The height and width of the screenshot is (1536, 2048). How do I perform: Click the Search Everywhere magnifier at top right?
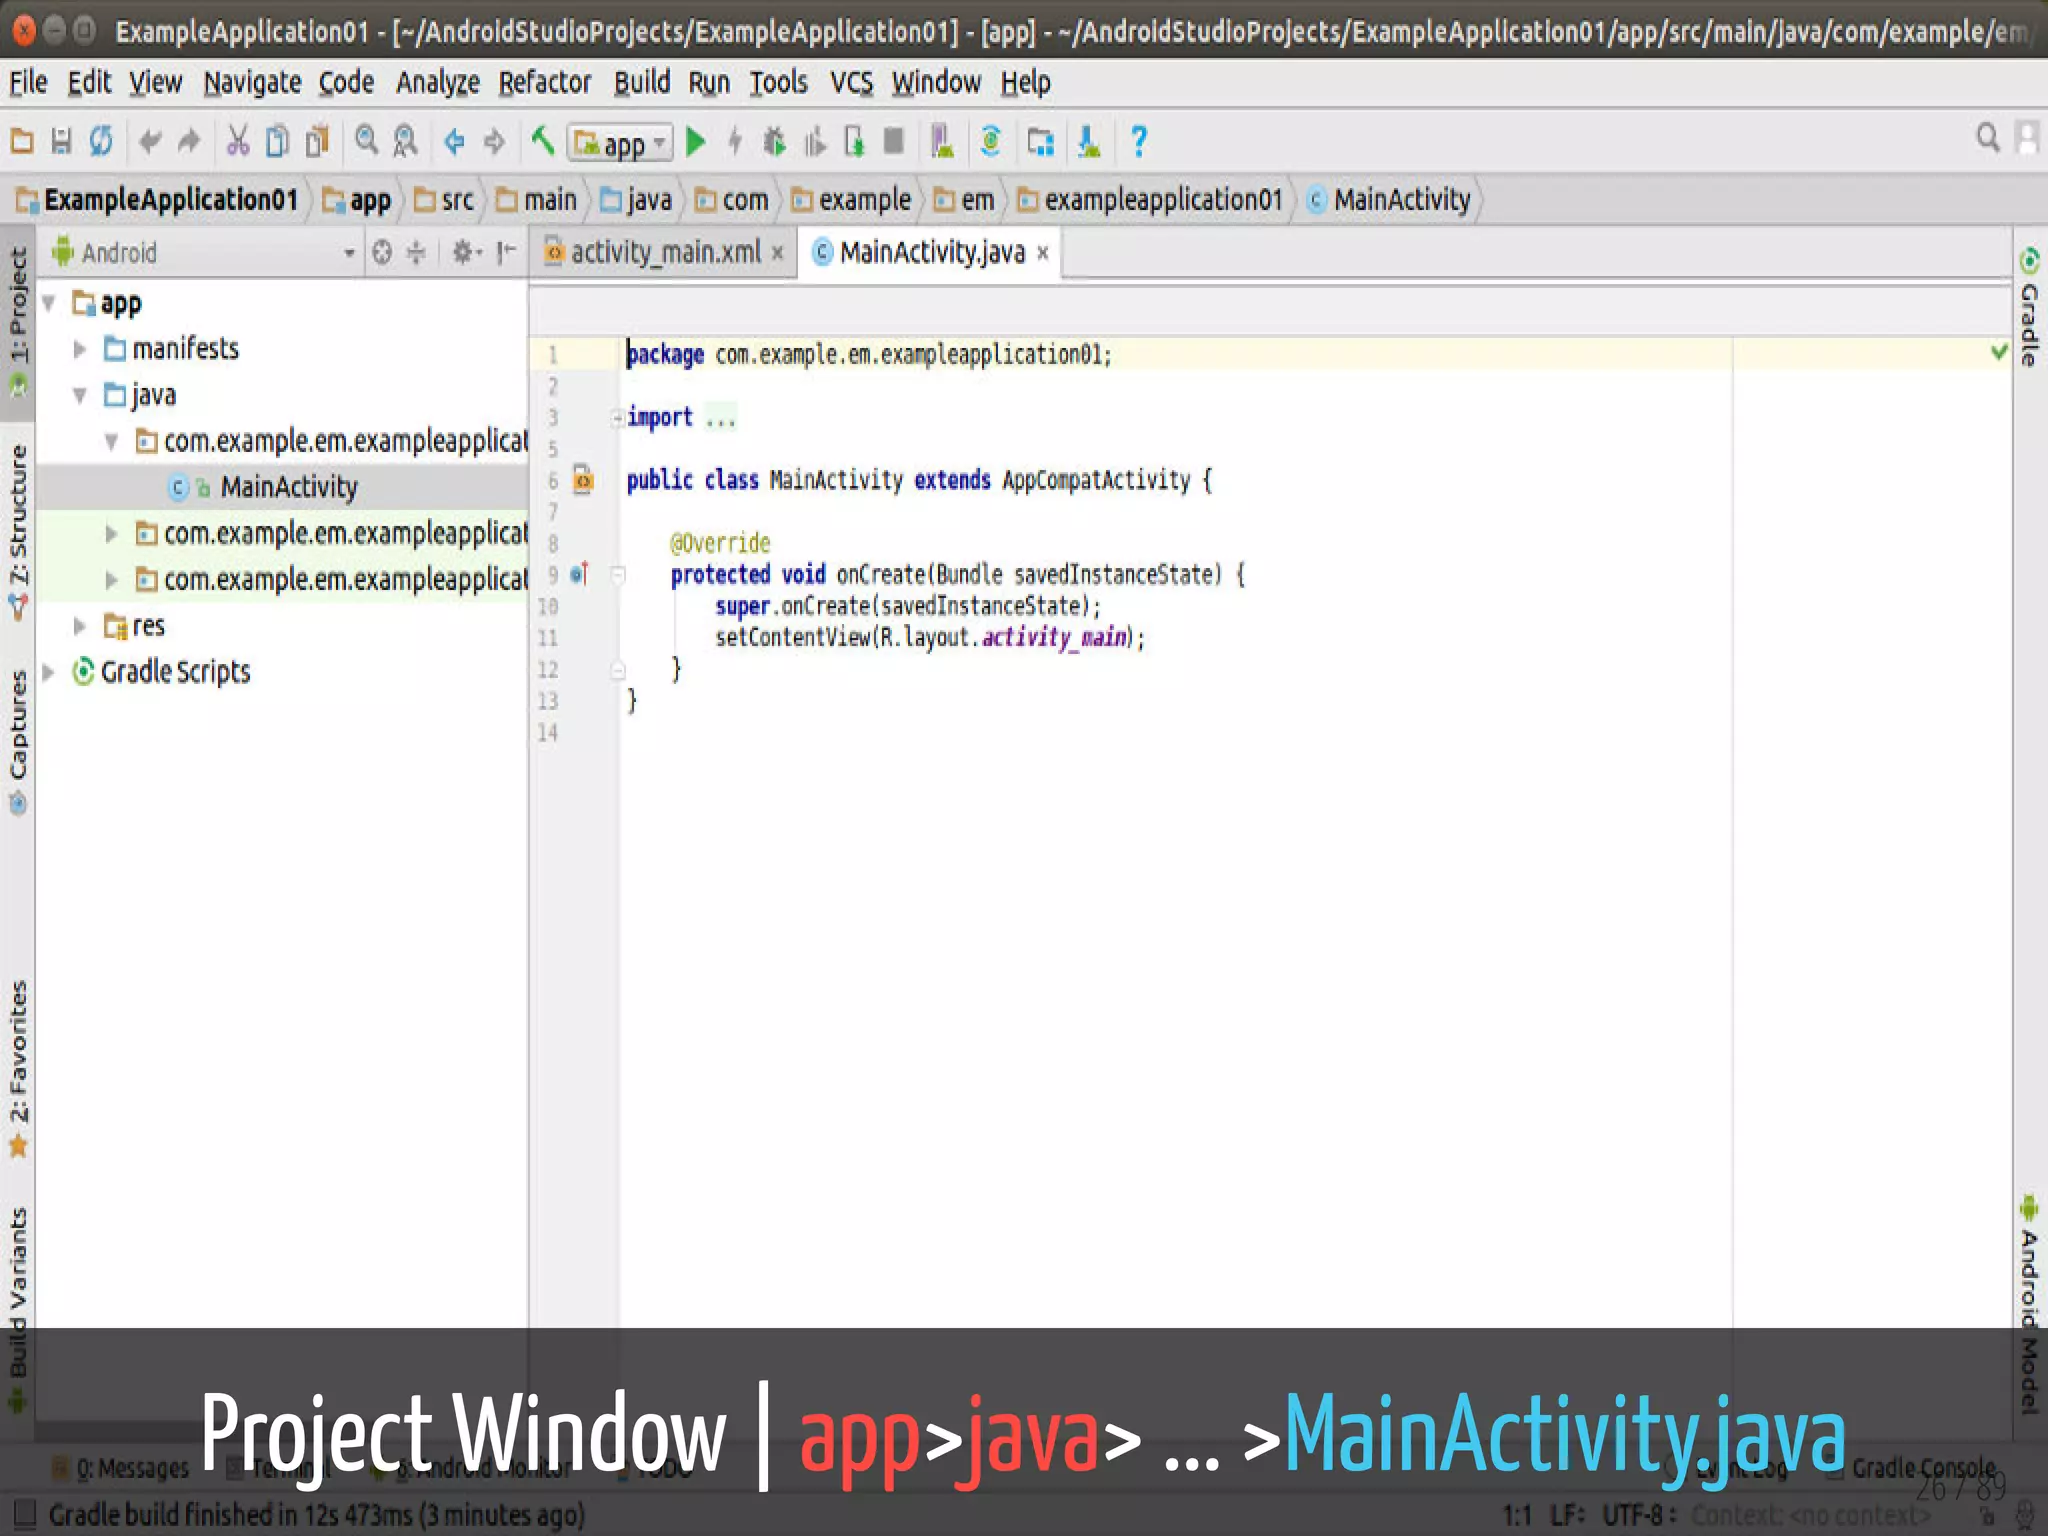[x=1988, y=137]
